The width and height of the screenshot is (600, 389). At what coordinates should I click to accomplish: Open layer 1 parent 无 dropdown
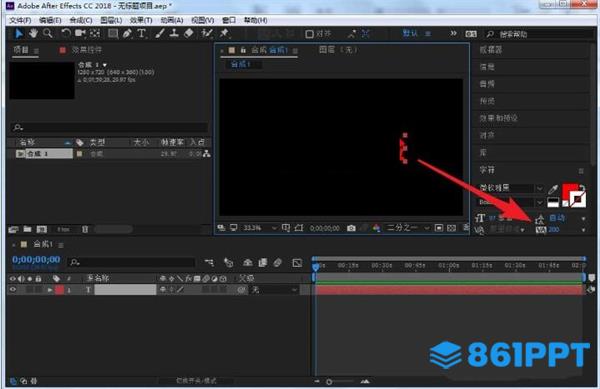click(x=274, y=290)
